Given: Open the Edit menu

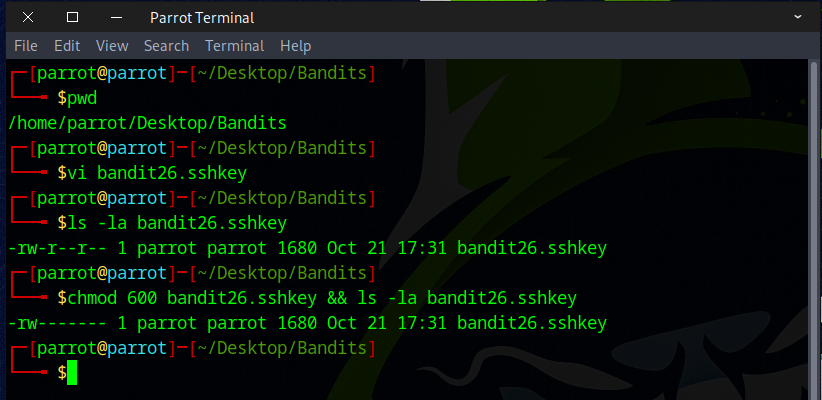Looking at the screenshot, I should (x=67, y=46).
